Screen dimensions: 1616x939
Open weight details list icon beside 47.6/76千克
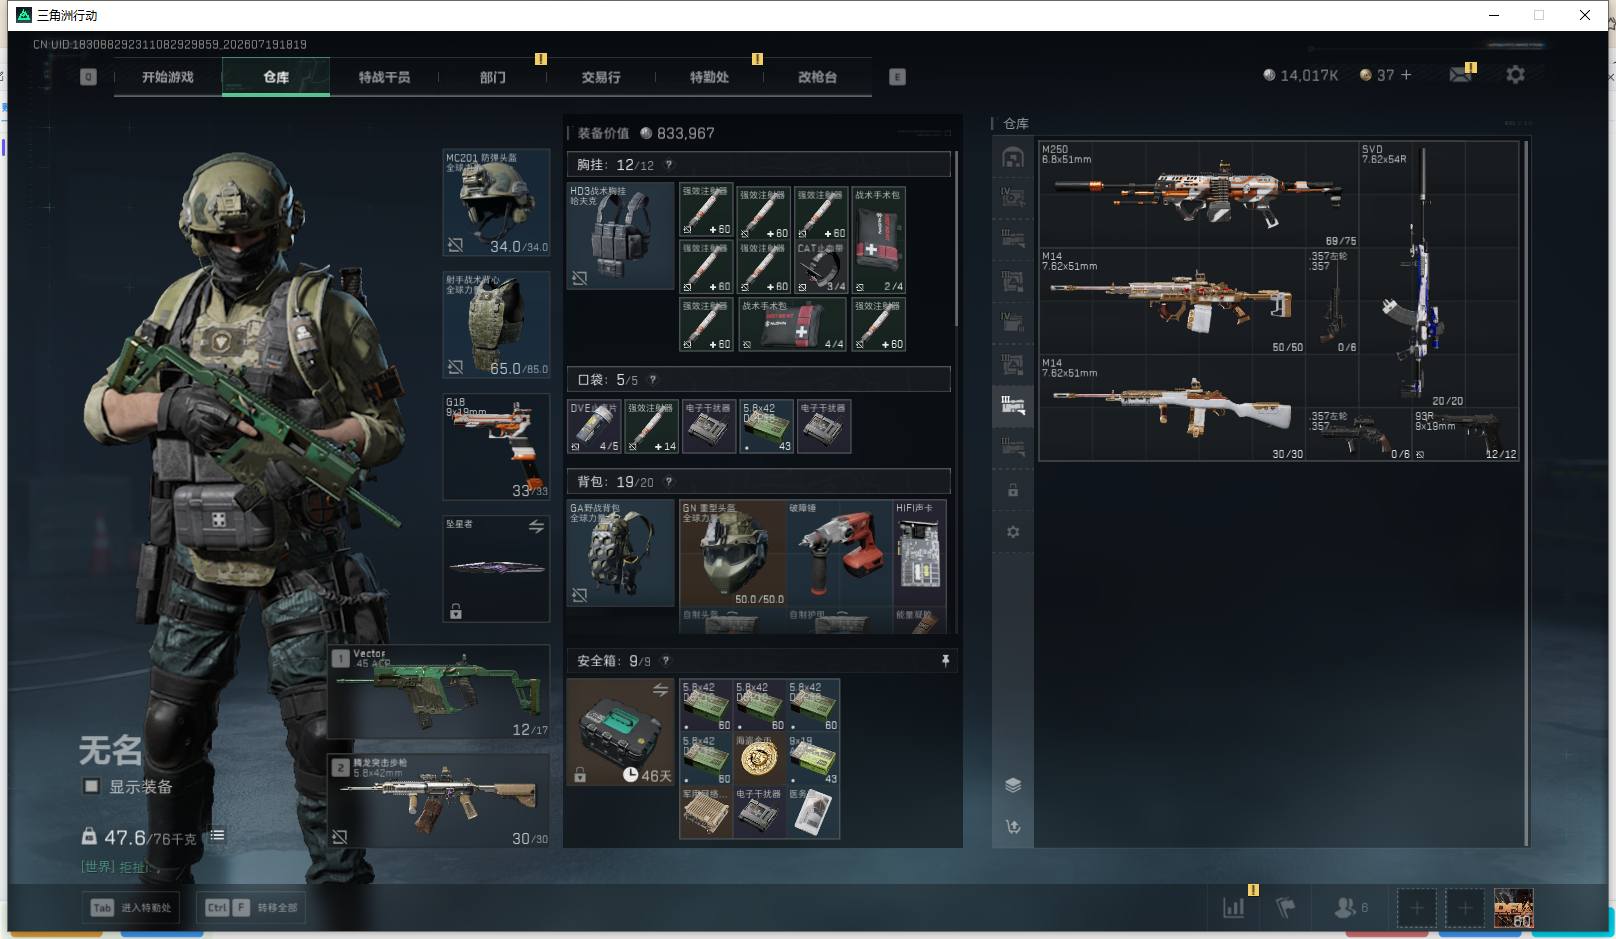pyautogui.click(x=217, y=835)
